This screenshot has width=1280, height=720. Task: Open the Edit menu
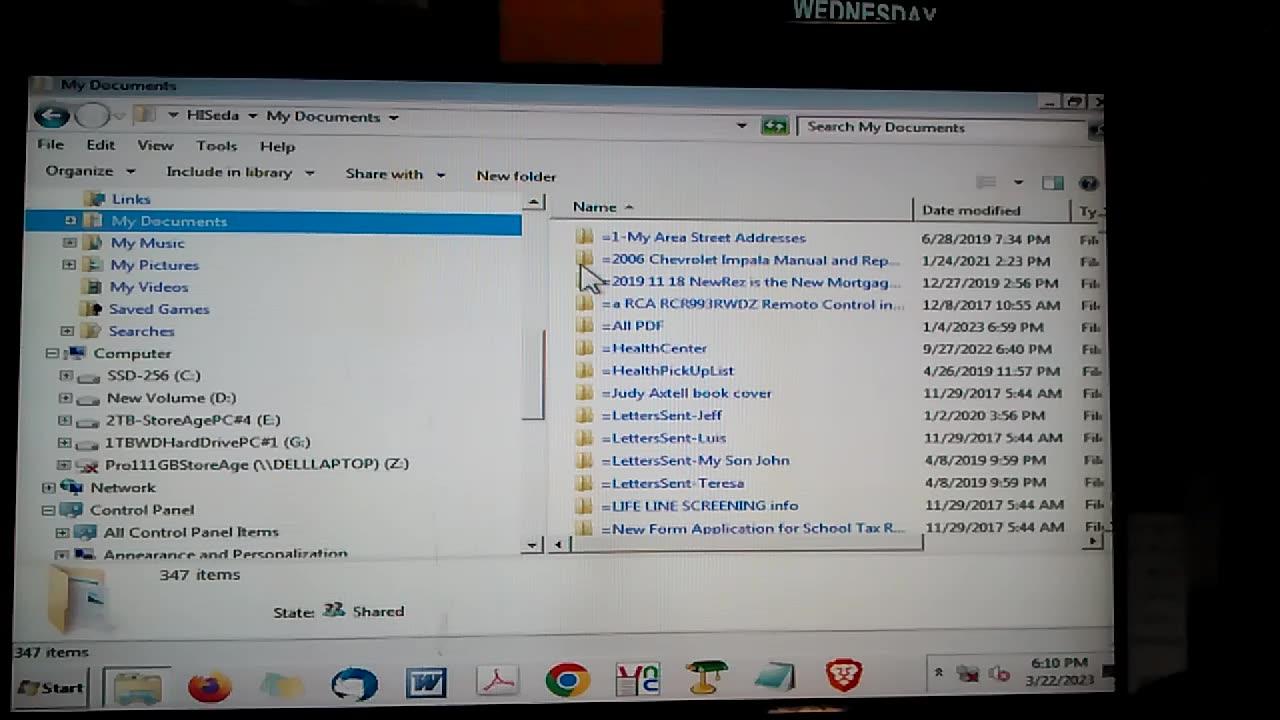coord(100,145)
